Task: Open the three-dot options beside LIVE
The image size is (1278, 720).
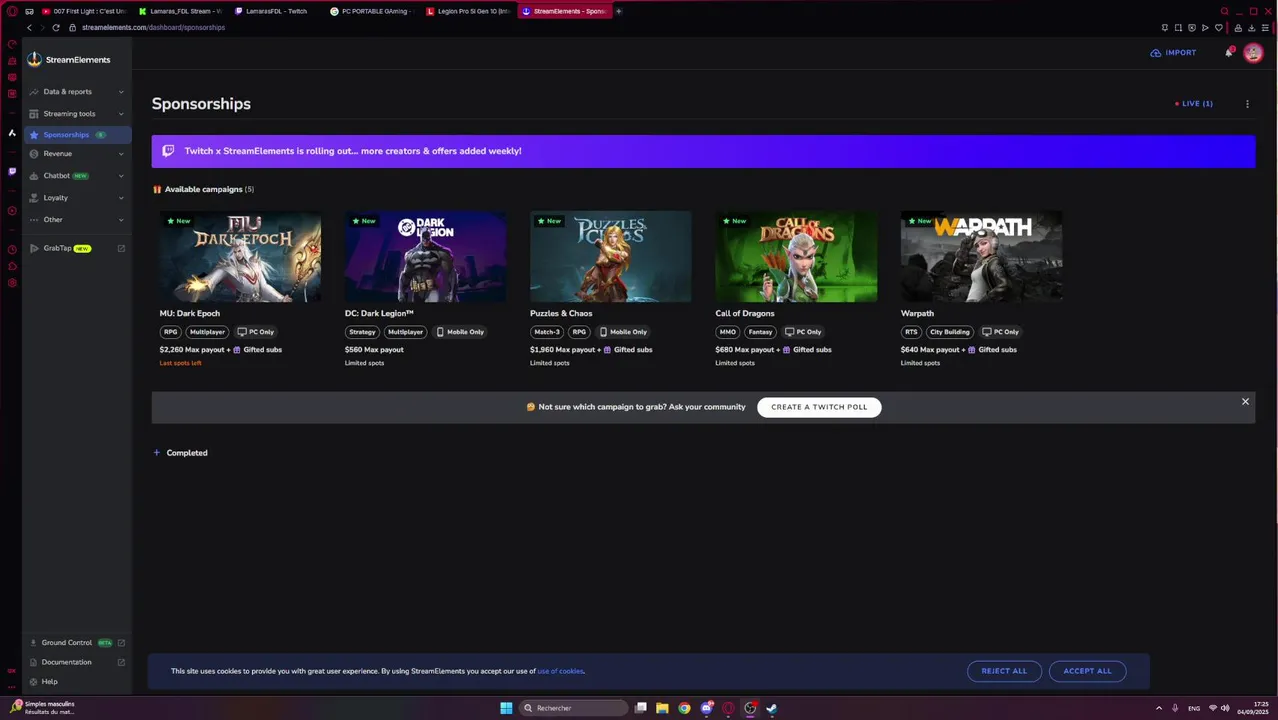Action: (1247, 104)
